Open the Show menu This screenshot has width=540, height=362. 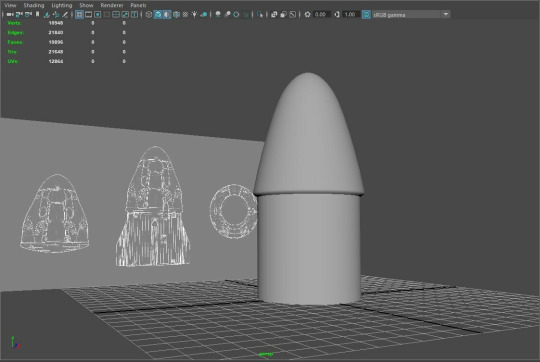point(86,5)
